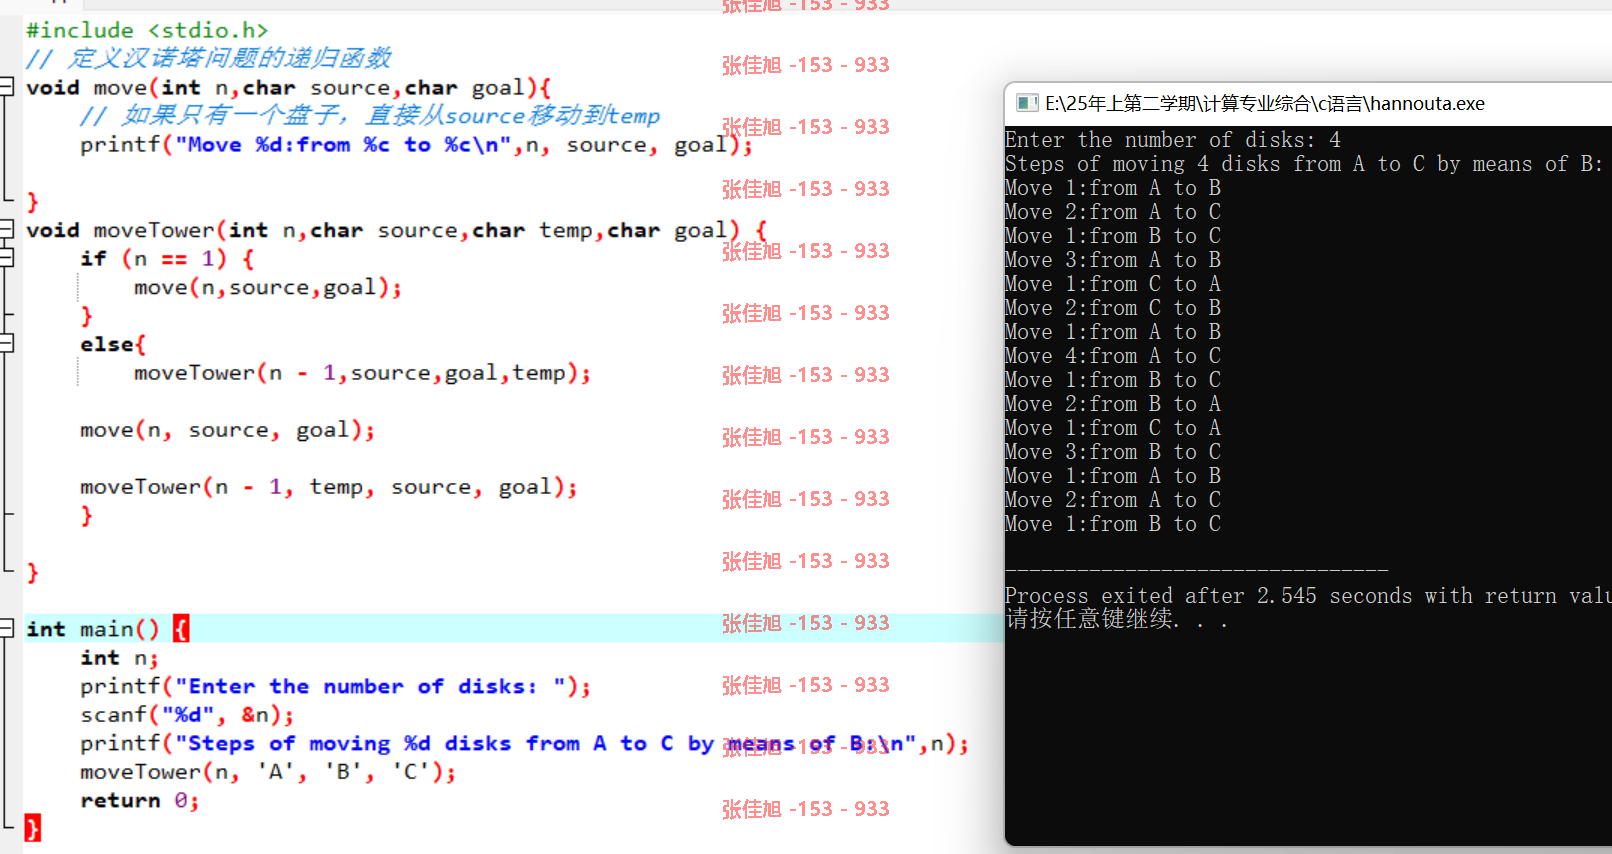Click the final red closing brace of main
Screen dimensions: 1612x854
[x=33, y=828]
